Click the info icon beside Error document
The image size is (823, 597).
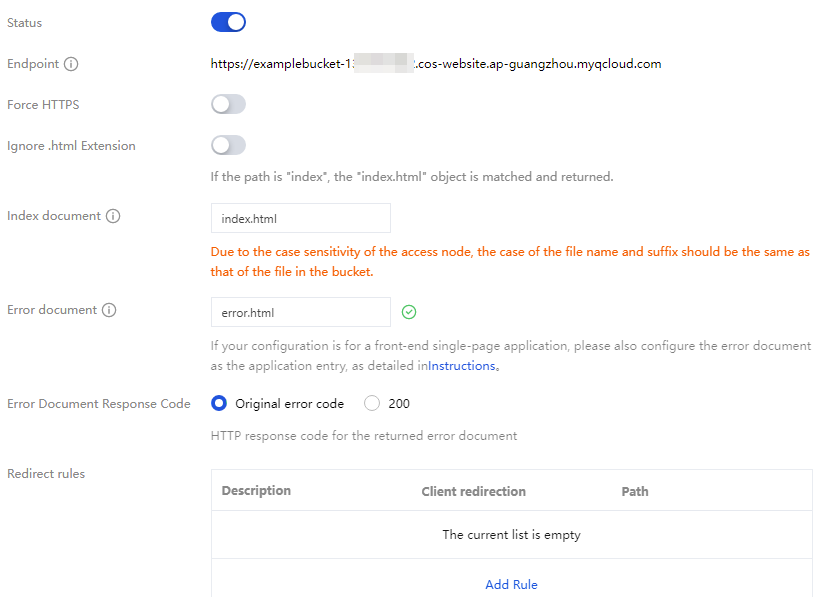[x=109, y=310]
